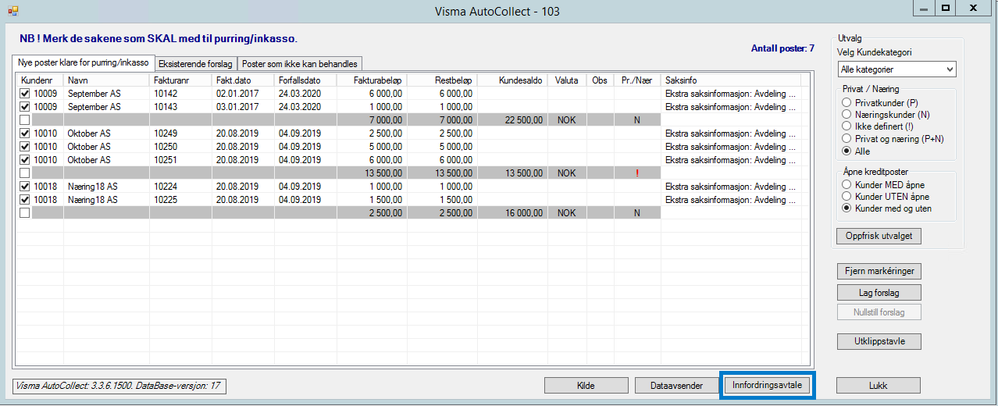Click the Obs column header
Viewport: 998px width, 406px height.
click(600, 81)
